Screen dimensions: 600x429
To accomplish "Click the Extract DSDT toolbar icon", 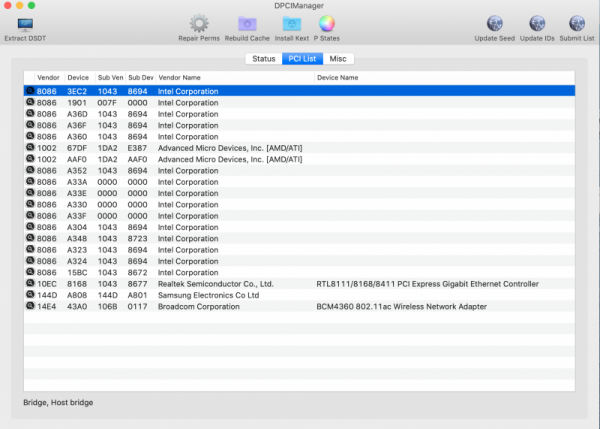I will tap(24, 23).
